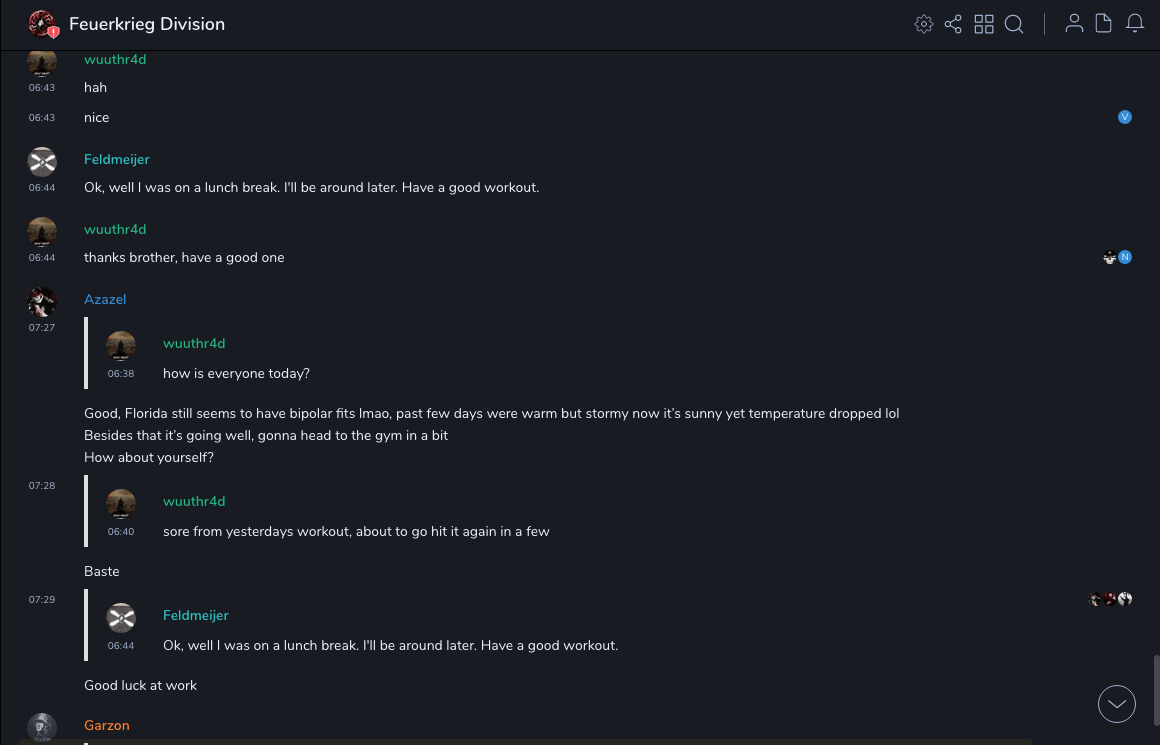Screen dimensions: 1160x745
Task: Open the members list icon
Action: click(1074, 24)
